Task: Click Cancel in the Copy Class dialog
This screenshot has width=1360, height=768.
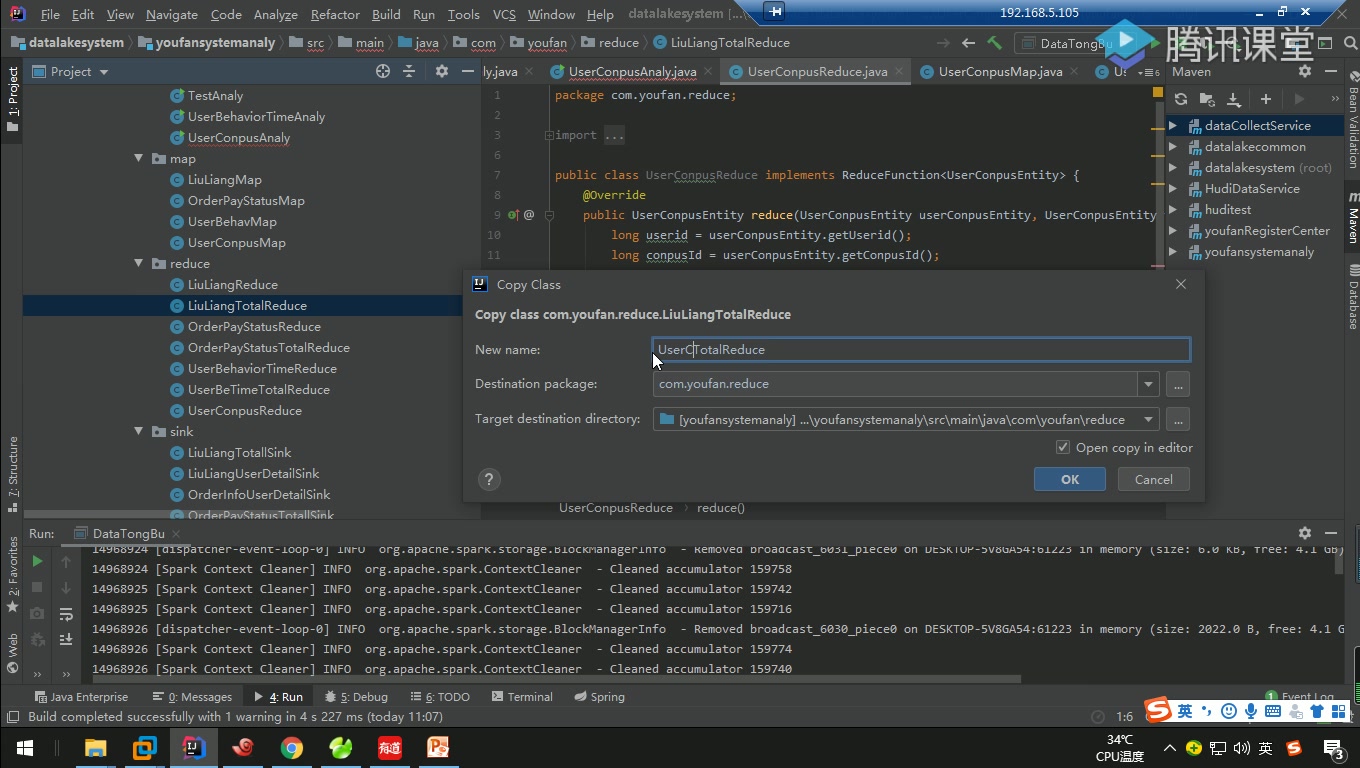Action: coord(1153,479)
